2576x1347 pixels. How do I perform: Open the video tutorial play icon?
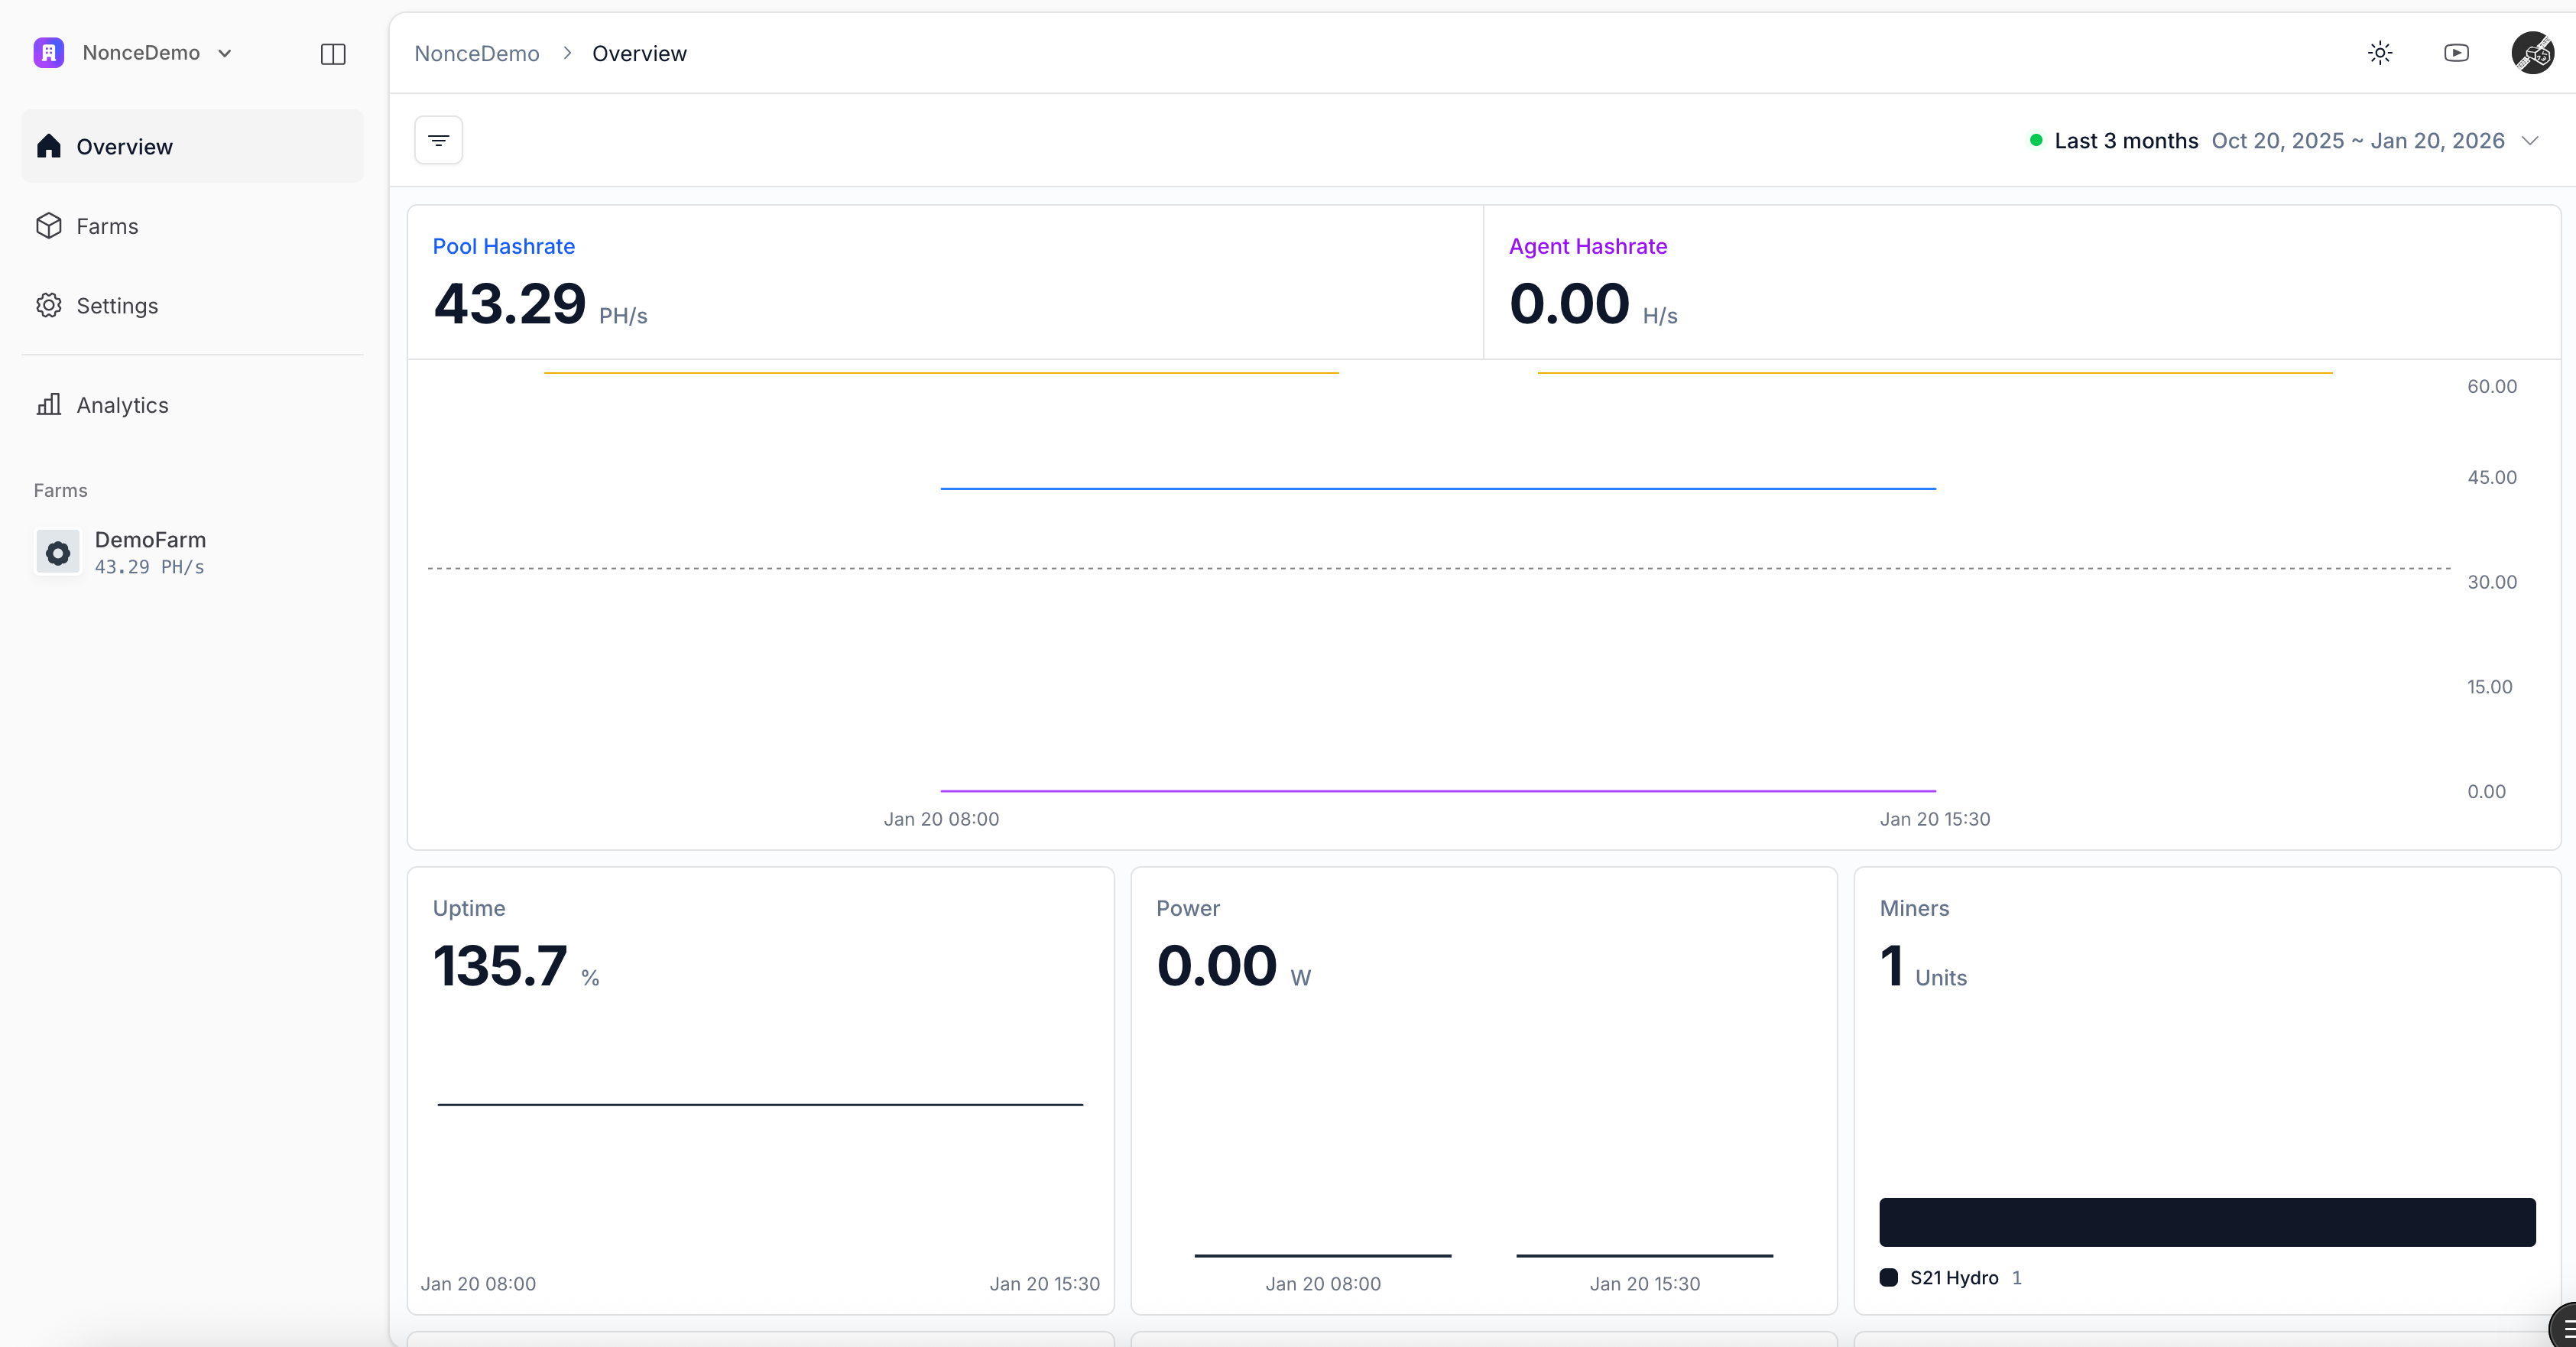tap(2457, 52)
